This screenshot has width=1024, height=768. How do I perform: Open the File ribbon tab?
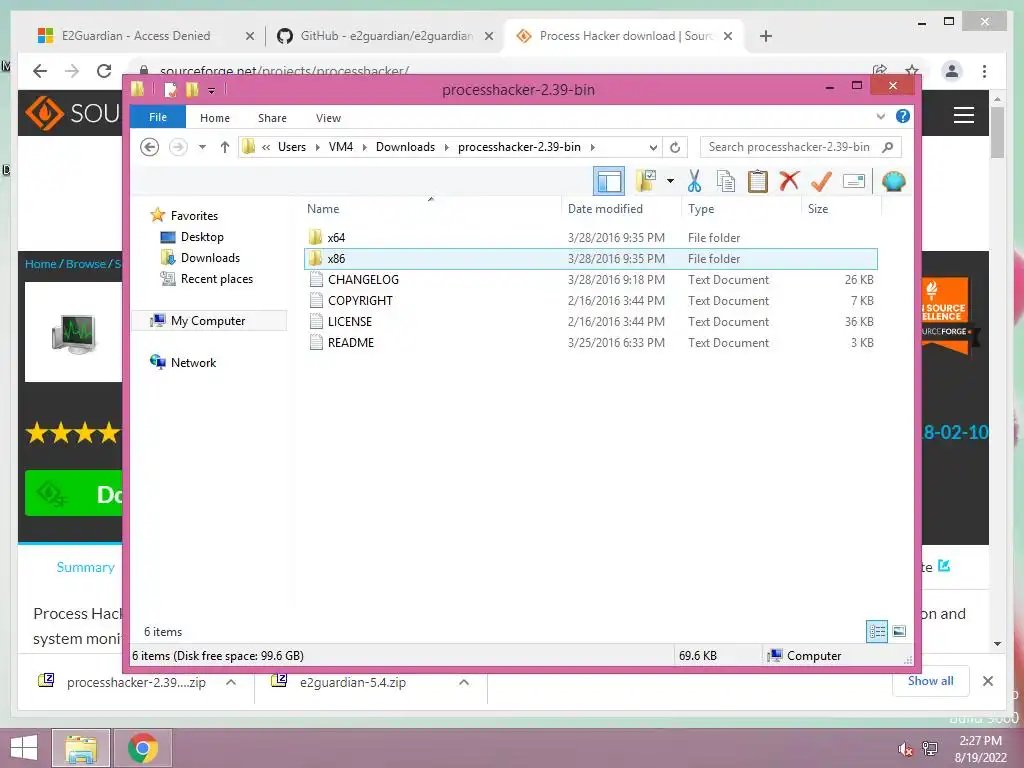[157, 118]
